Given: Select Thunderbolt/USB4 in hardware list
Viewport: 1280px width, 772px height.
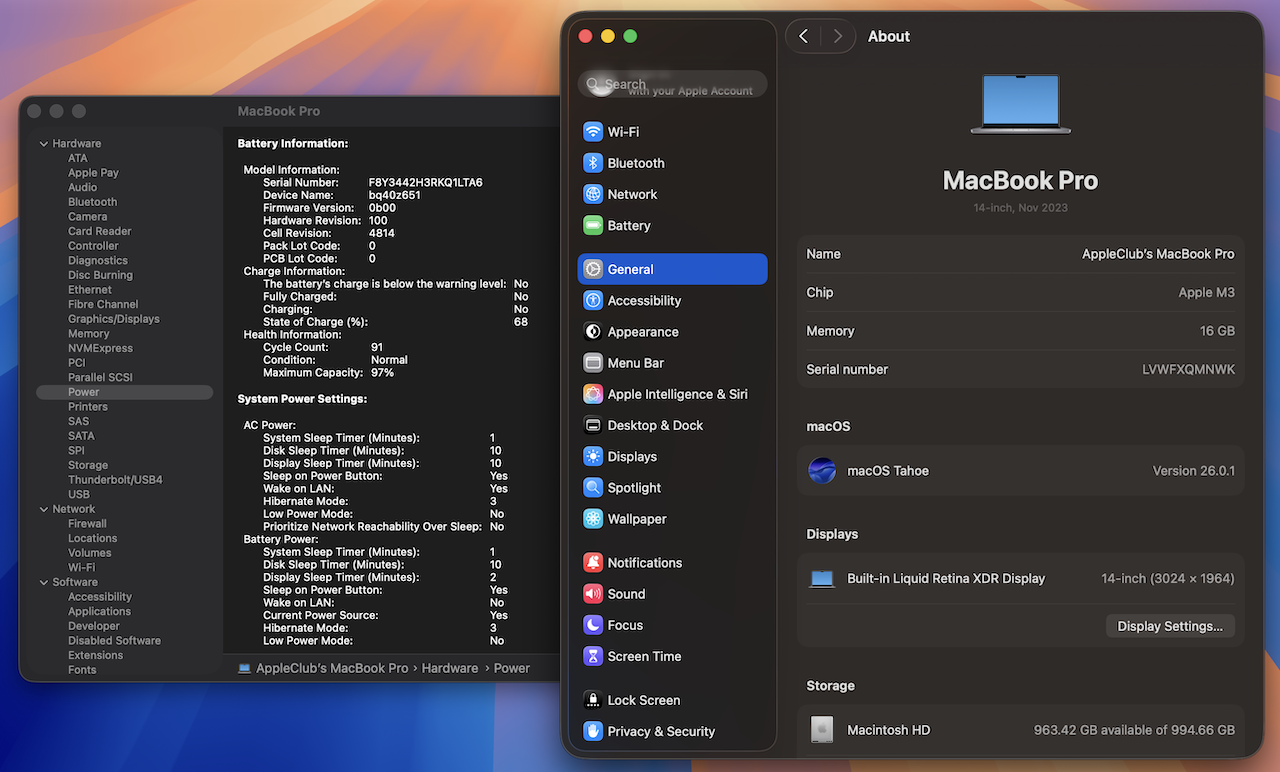Looking at the screenshot, I should click(115, 480).
